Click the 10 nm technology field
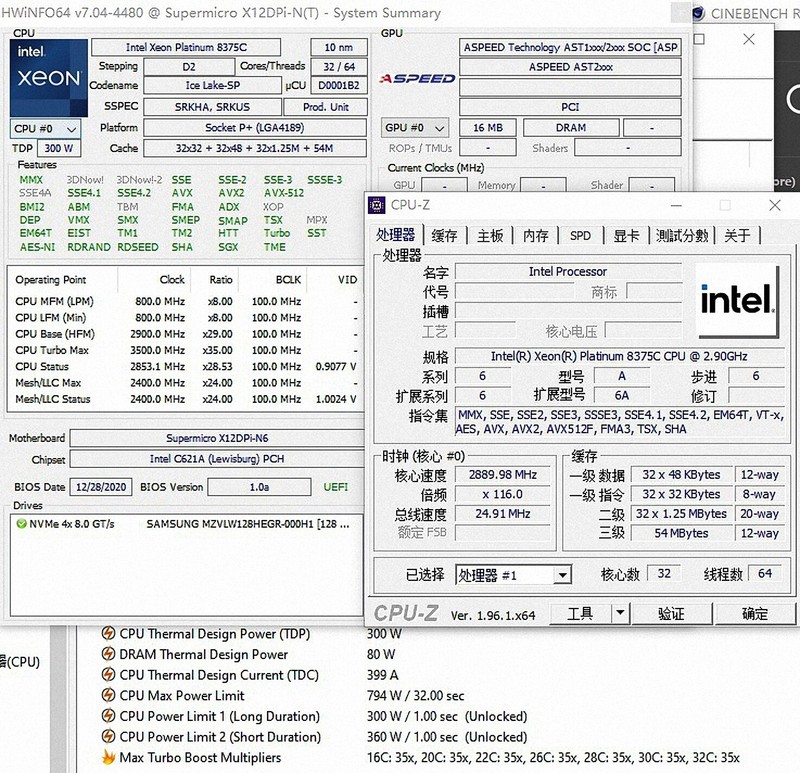The width and height of the screenshot is (800, 773). coord(339,47)
